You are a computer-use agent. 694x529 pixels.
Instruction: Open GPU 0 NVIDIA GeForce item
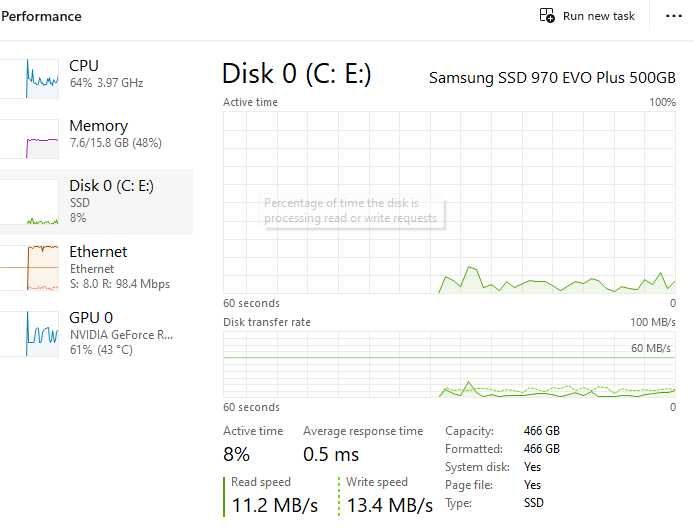[x=100, y=333]
